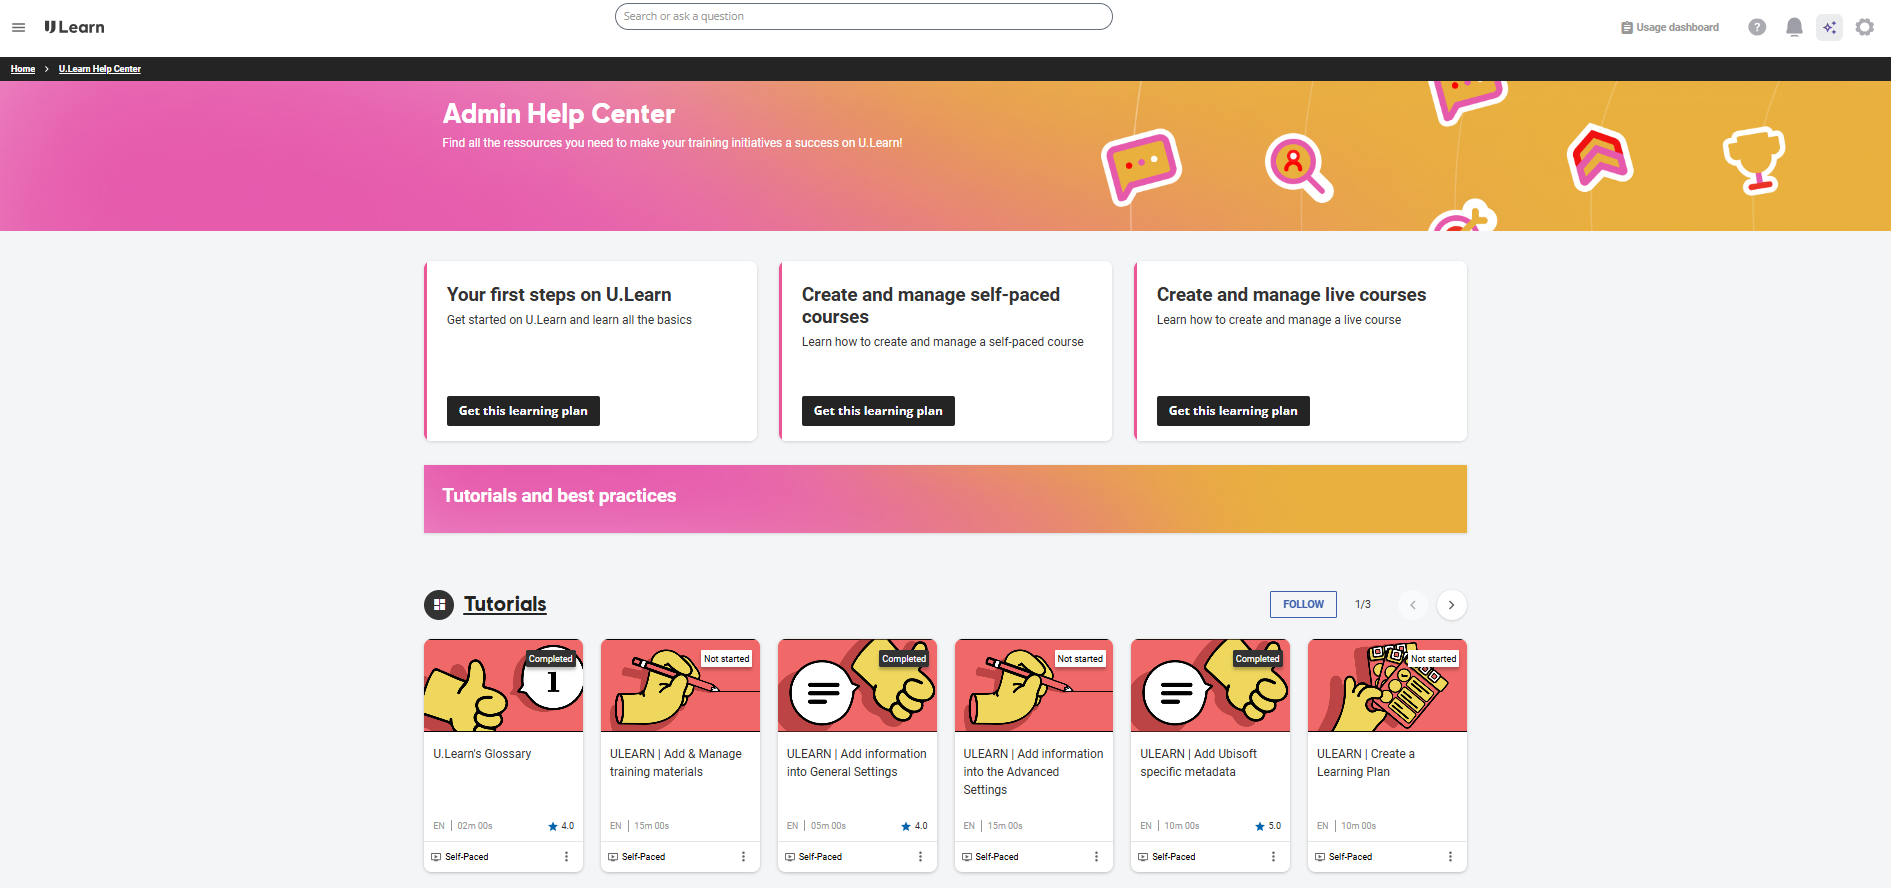Get the self-paced courses learning plan
This screenshot has height=888, width=1891.
click(x=878, y=411)
